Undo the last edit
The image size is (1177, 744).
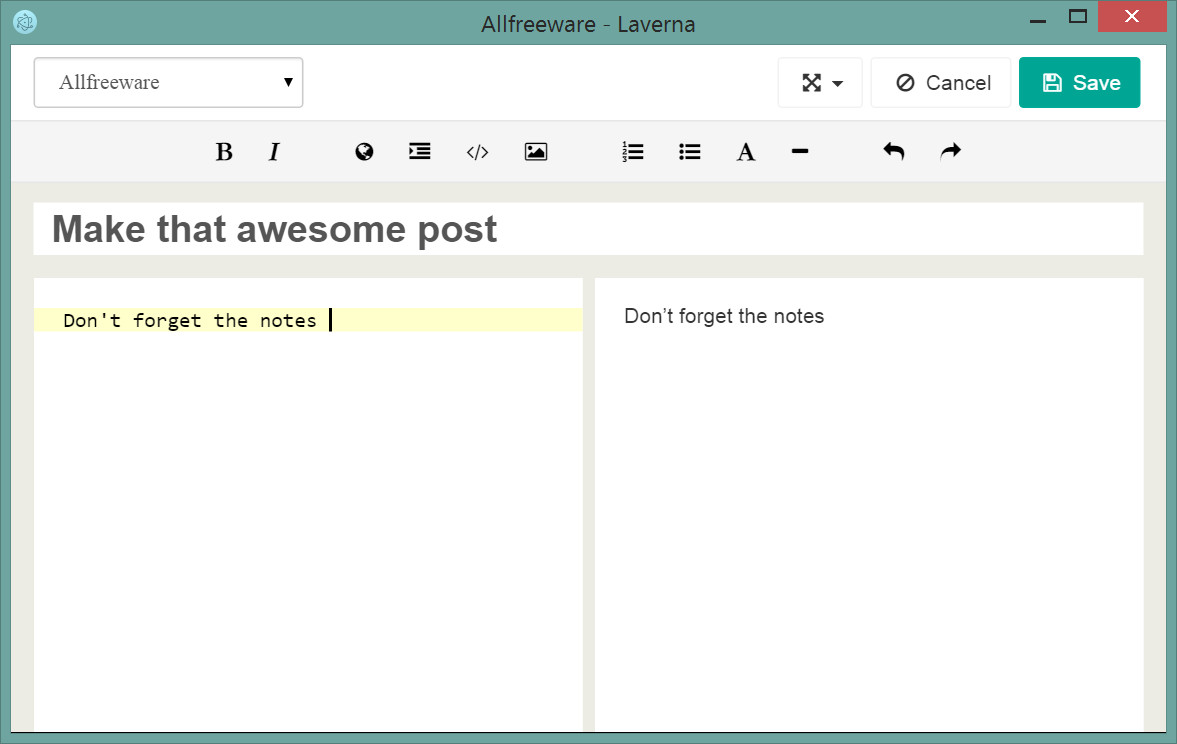(x=893, y=151)
